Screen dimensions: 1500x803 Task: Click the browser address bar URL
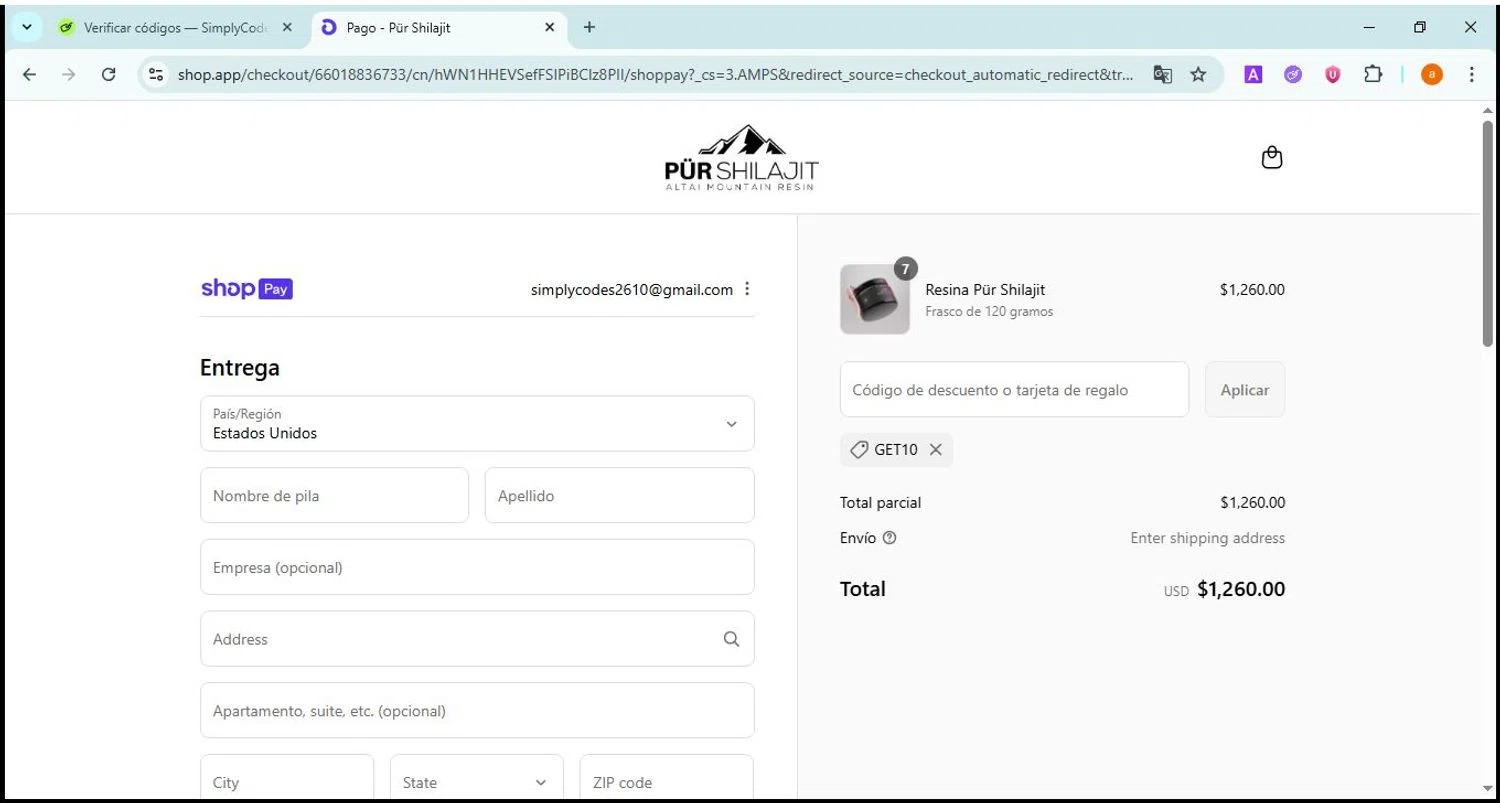[x=655, y=74]
